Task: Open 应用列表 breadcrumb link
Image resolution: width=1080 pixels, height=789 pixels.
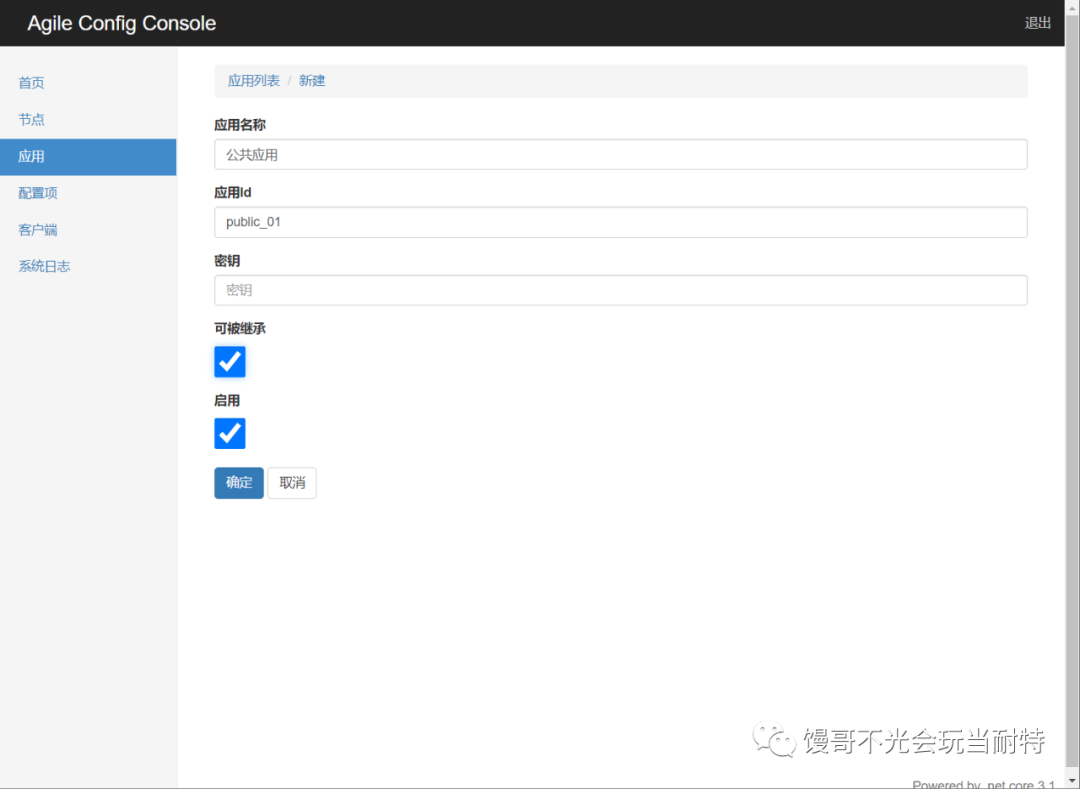Action: click(x=253, y=81)
